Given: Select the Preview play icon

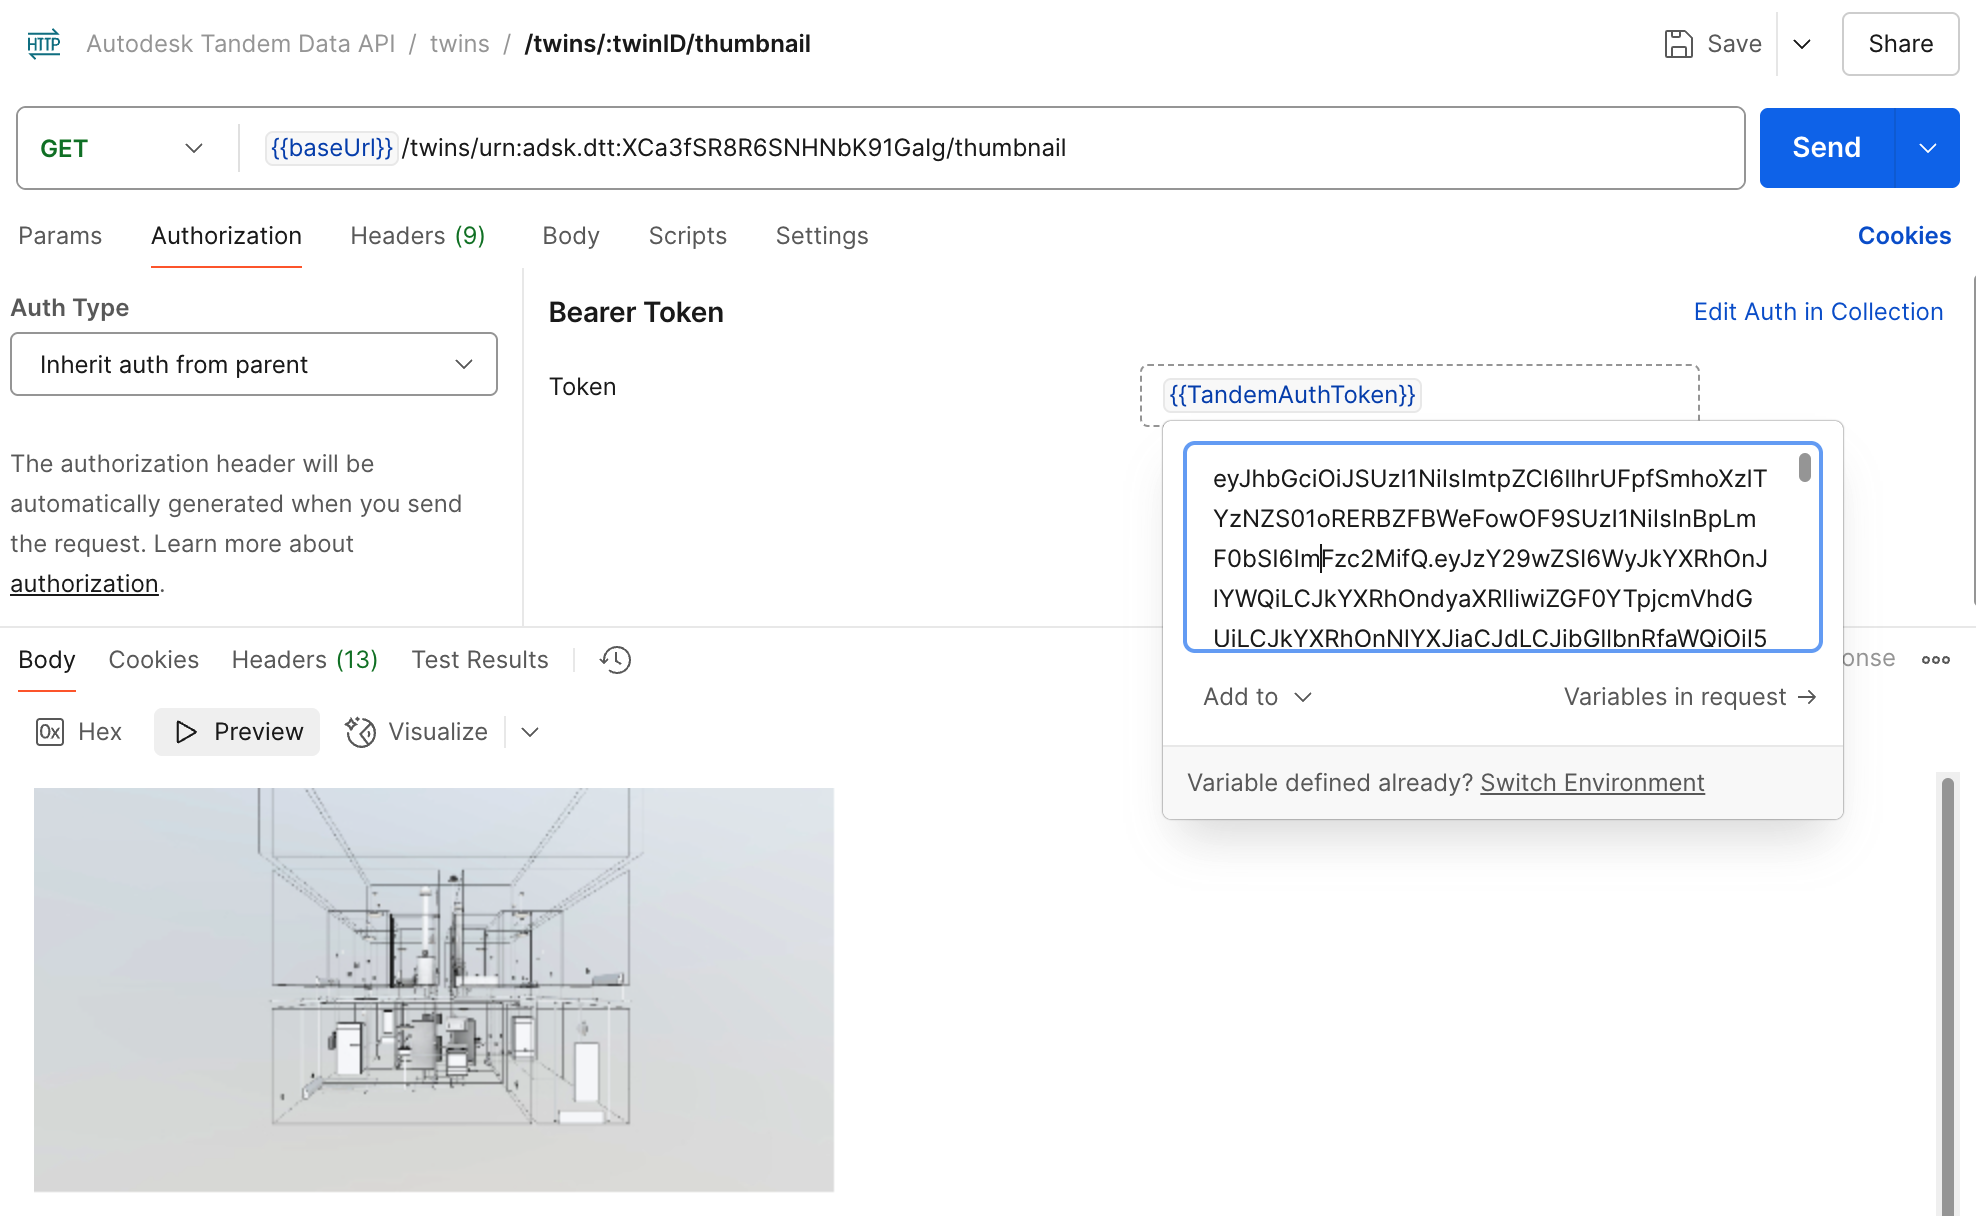Looking at the screenshot, I should (x=186, y=732).
